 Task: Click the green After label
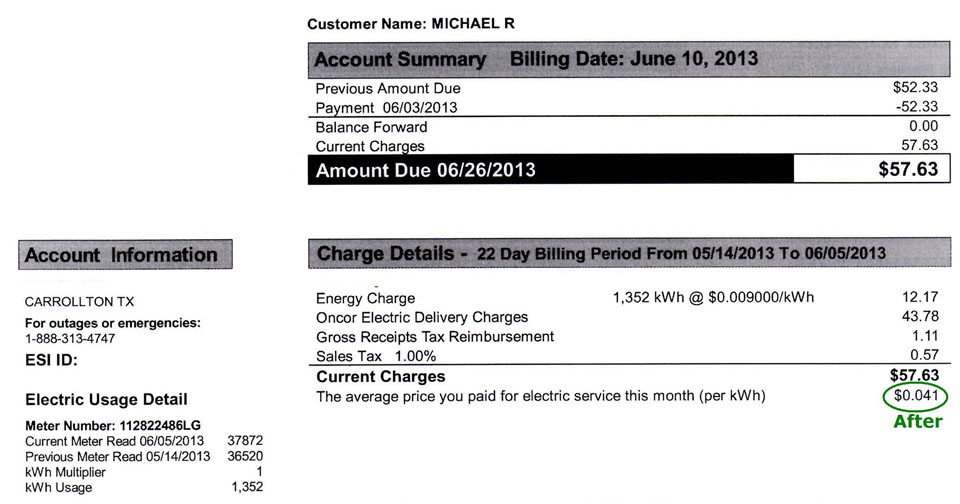click(x=918, y=421)
